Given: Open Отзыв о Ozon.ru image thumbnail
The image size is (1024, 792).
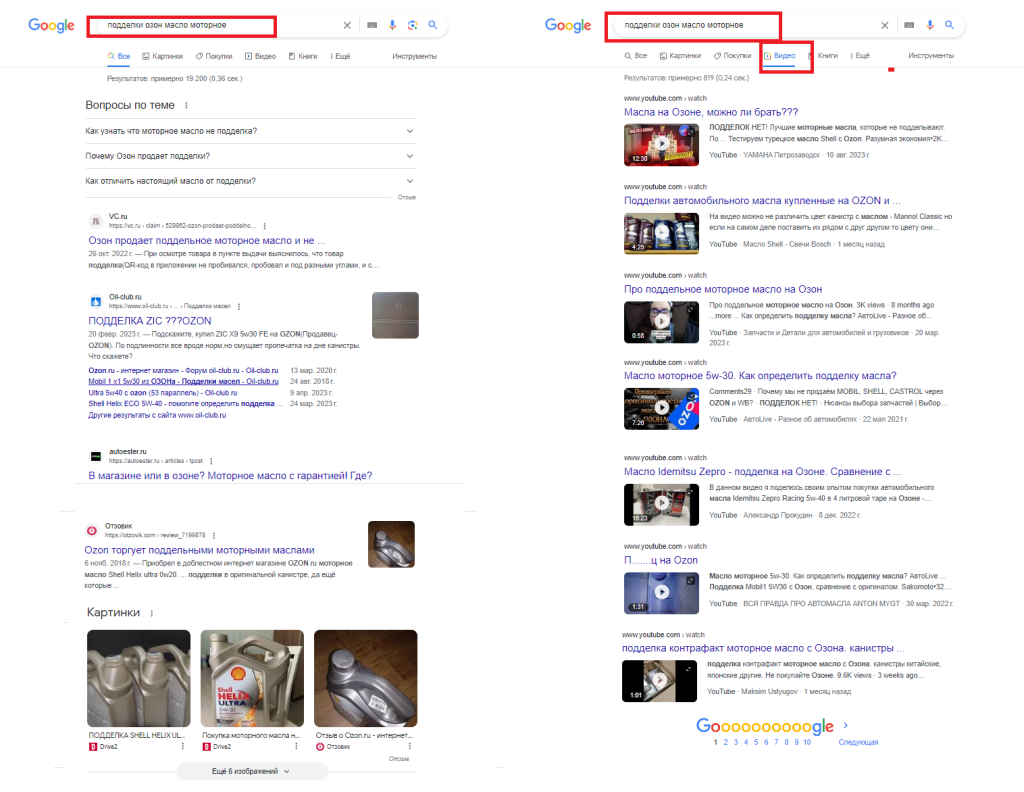Looking at the screenshot, I should tap(366, 678).
